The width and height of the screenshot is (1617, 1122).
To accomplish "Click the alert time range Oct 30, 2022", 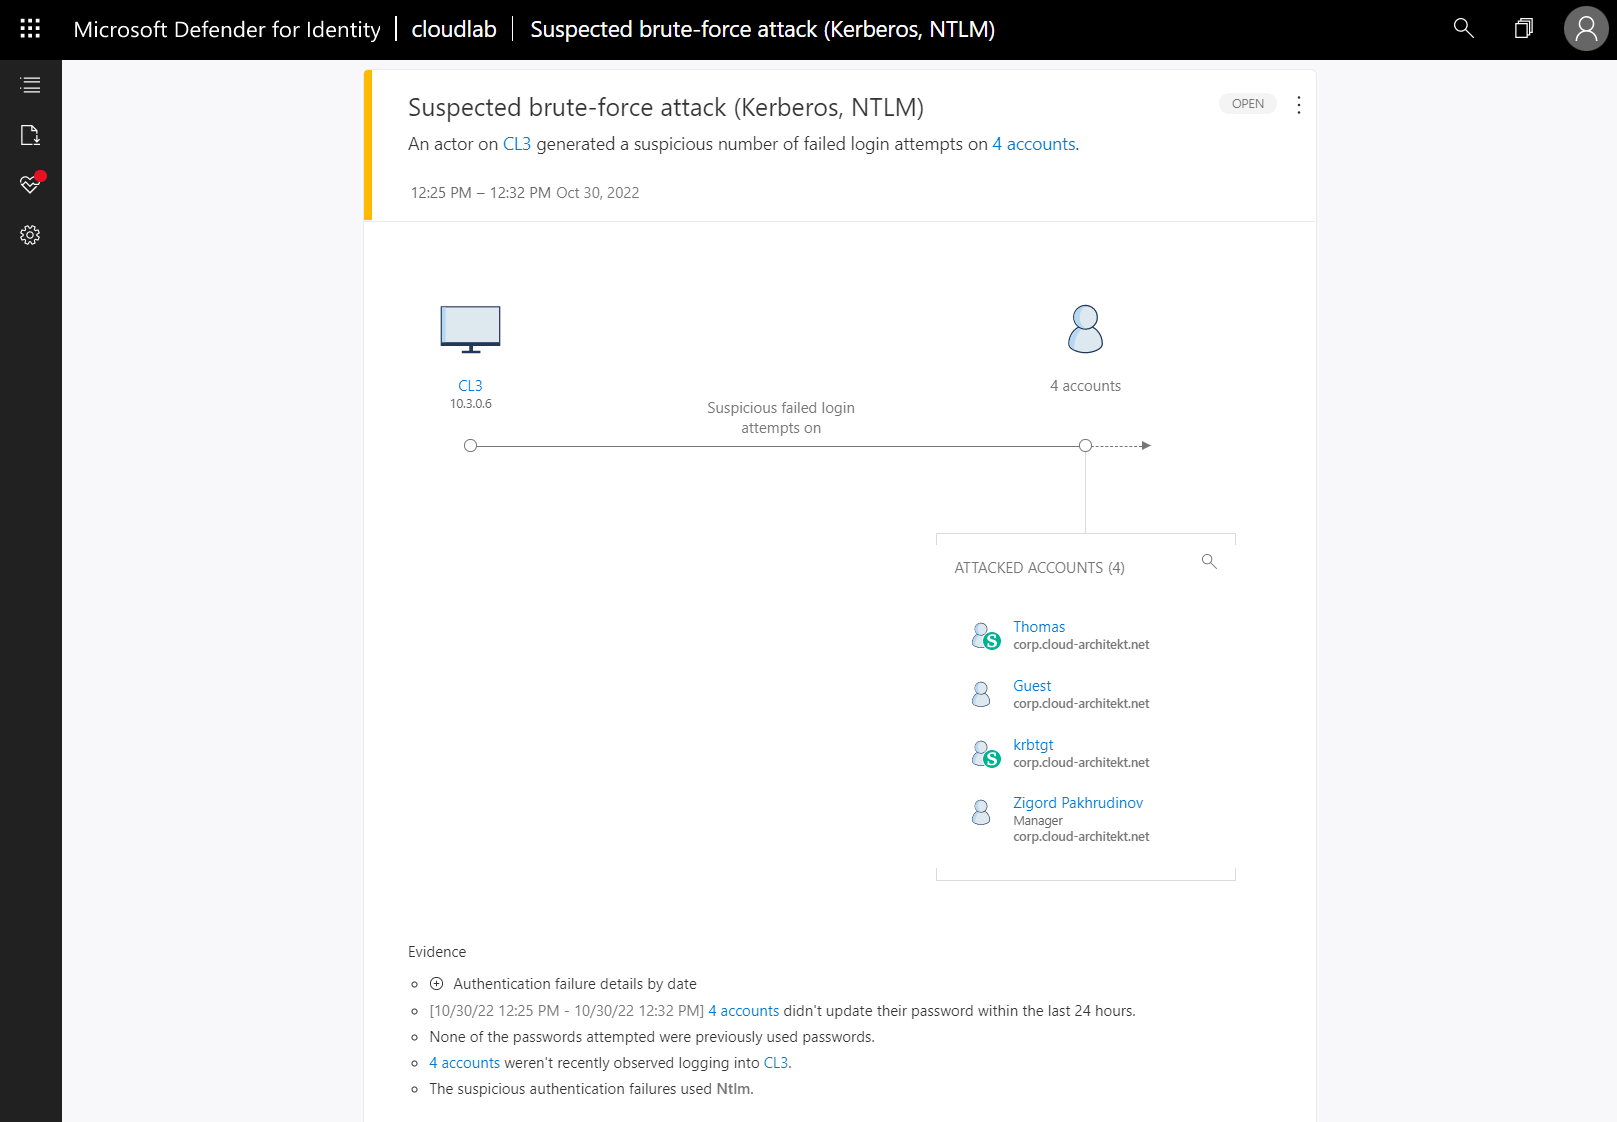I will (525, 193).
